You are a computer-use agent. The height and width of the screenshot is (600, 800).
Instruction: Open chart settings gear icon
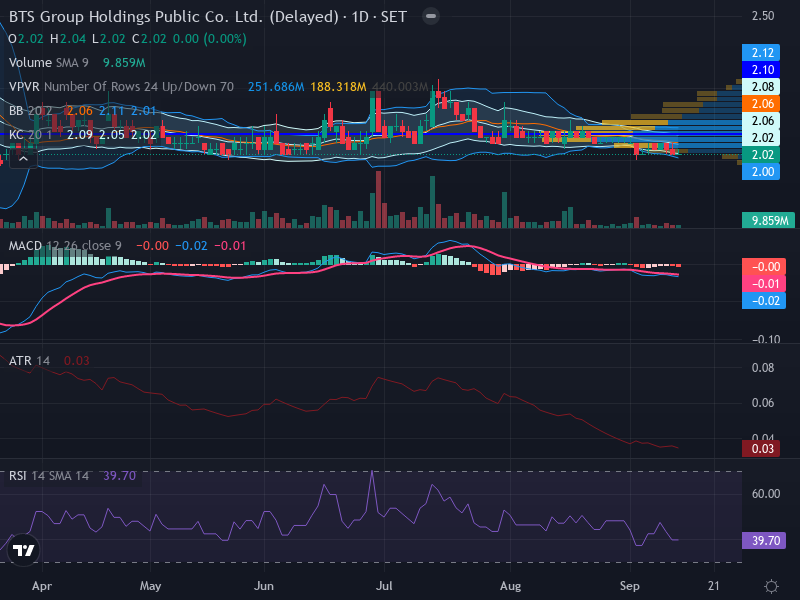[771, 586]
